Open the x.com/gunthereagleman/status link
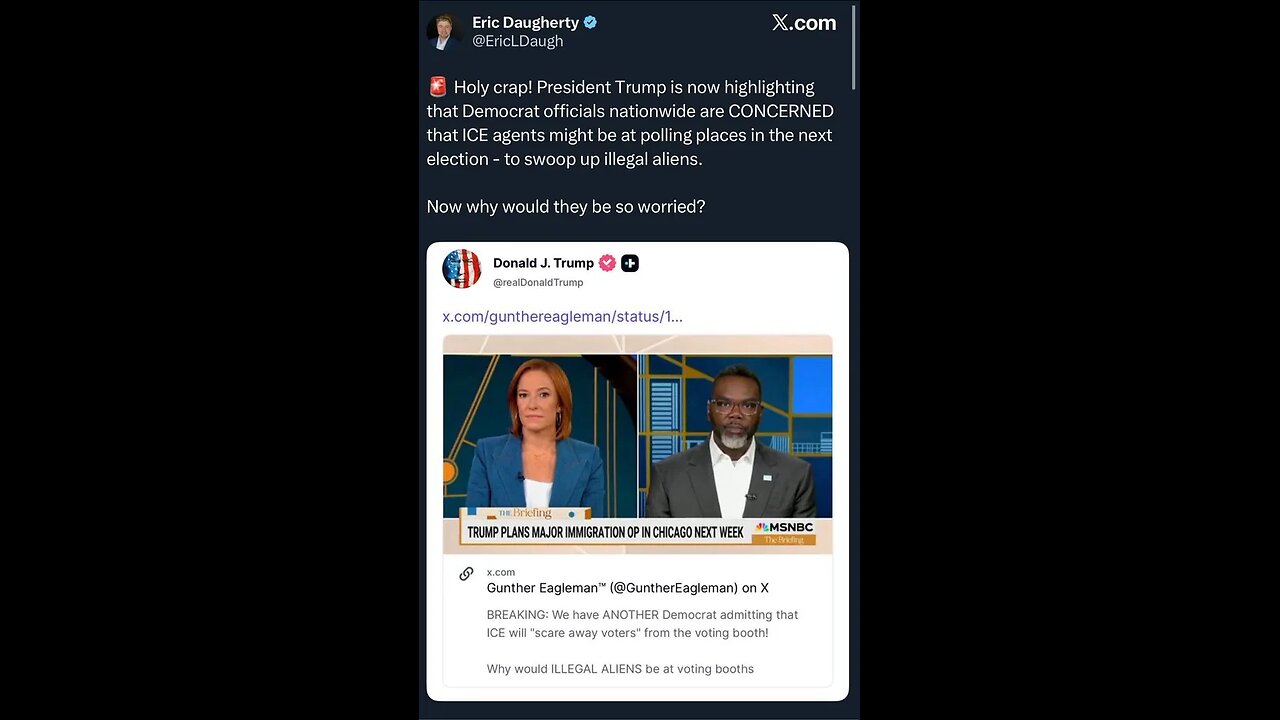Screen dimensions: 1280x720 point(563,316)
